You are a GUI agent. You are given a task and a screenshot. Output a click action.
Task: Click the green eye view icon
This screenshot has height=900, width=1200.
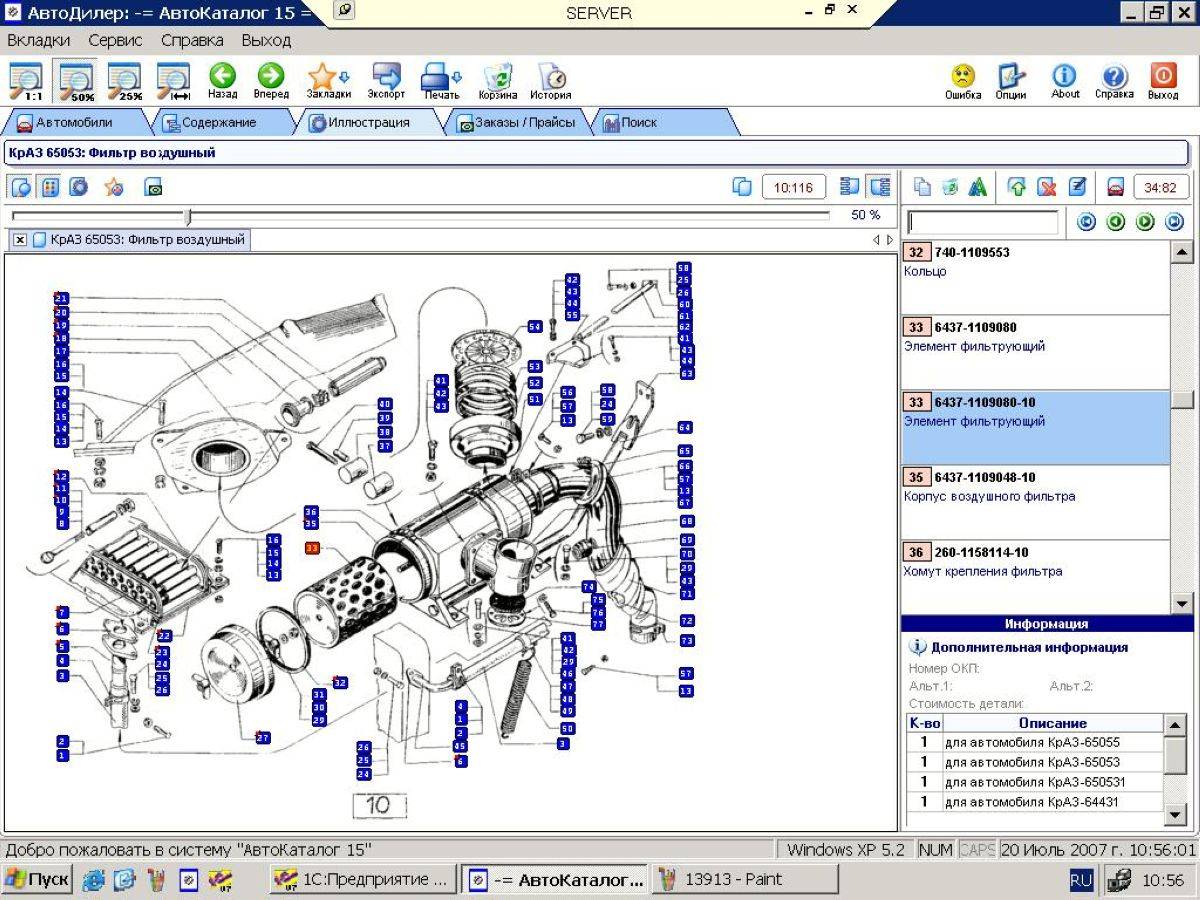tap(153, 187)
